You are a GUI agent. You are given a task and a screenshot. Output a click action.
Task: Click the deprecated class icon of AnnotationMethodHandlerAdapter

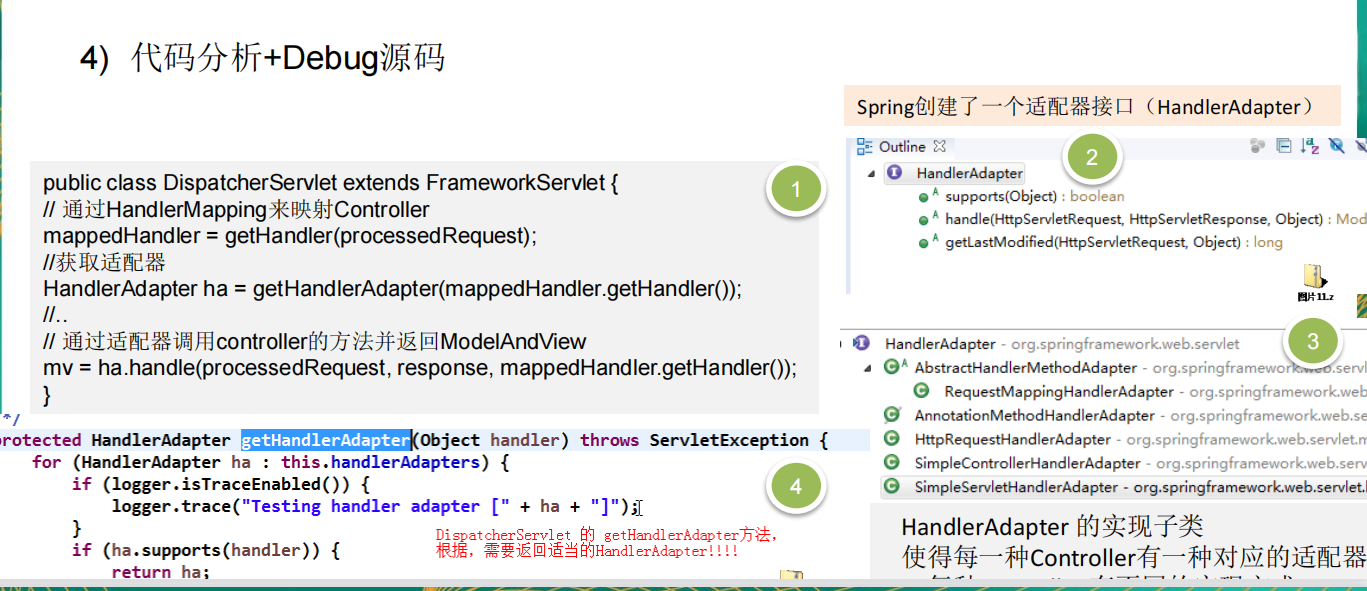(x=892, y=415)
